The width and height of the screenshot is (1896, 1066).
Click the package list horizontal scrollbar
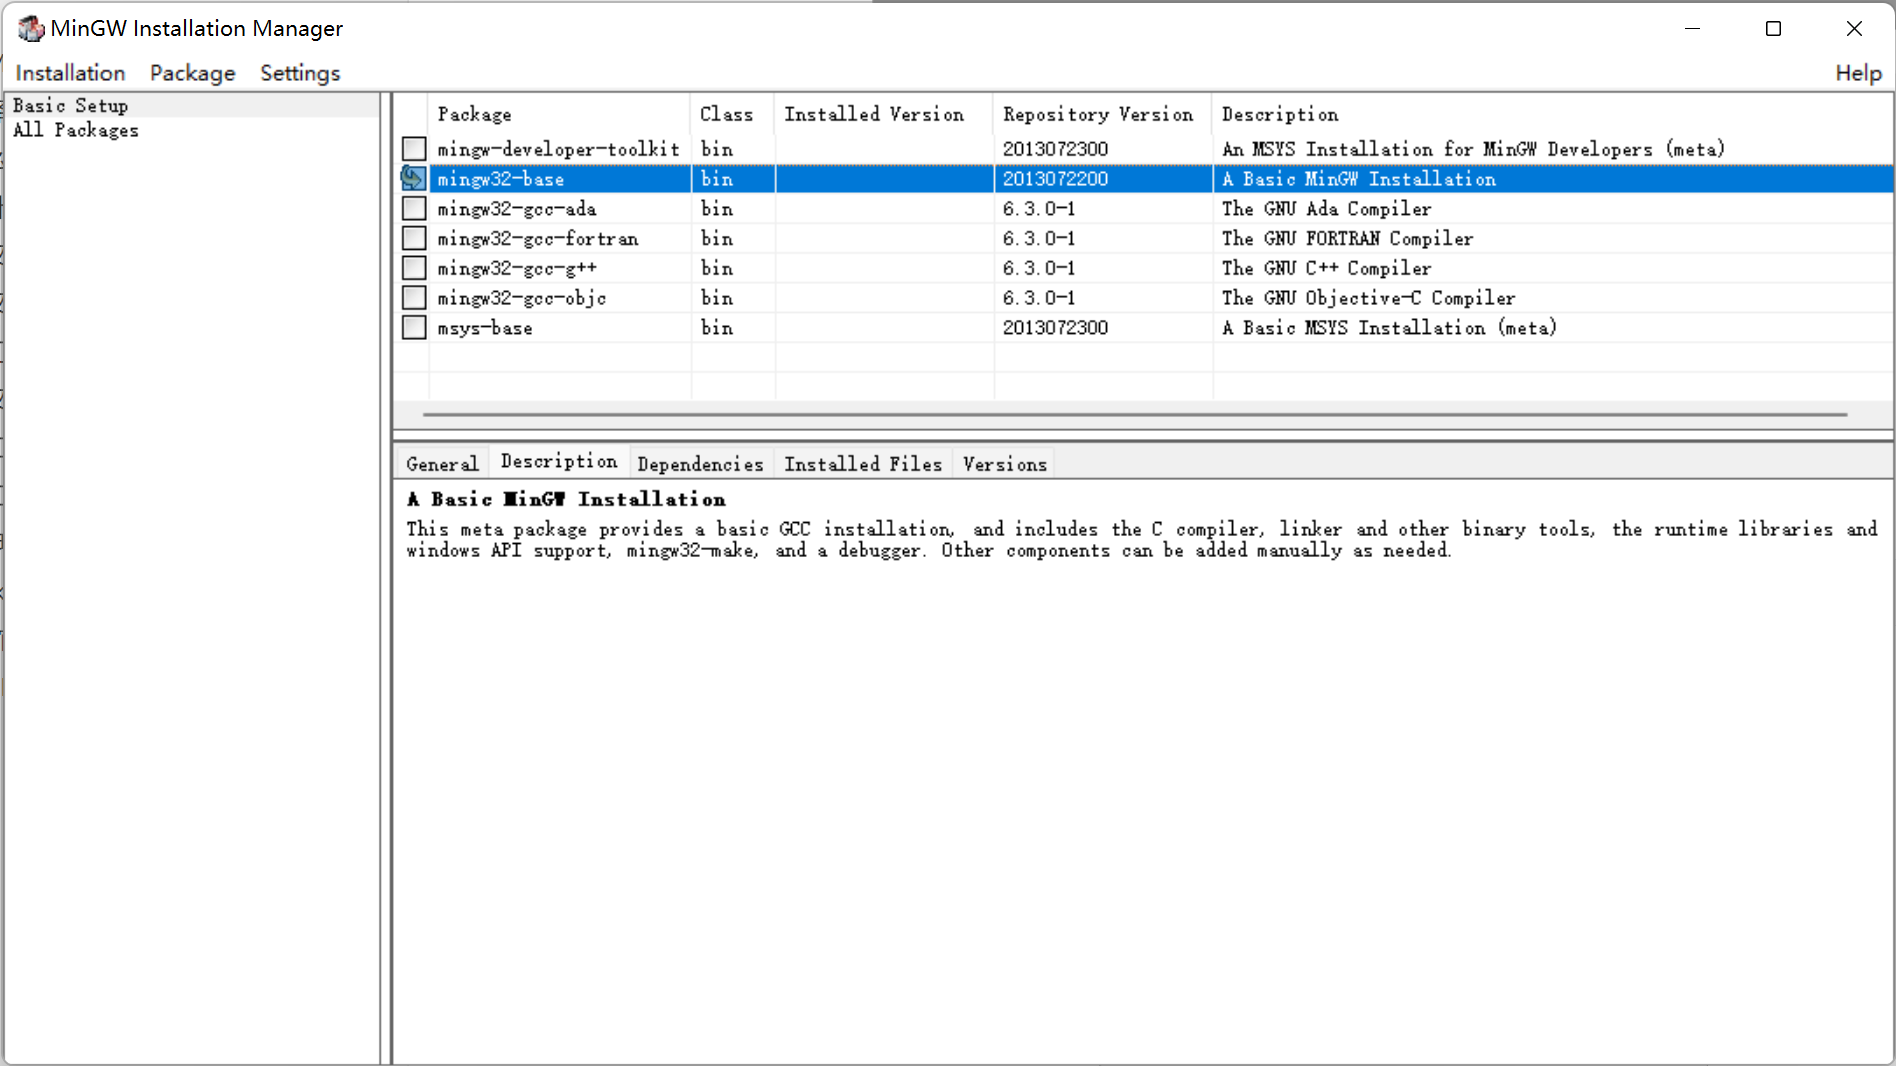click(1134, 414)
